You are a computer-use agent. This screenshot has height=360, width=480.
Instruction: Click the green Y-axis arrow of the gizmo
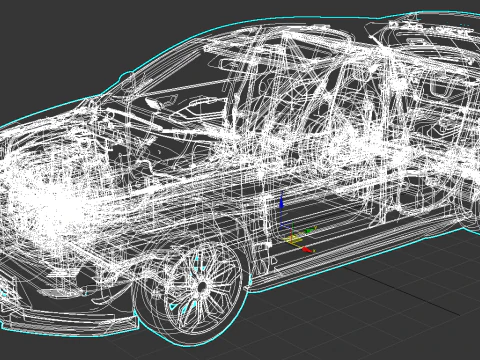click(x=310, y=230)
